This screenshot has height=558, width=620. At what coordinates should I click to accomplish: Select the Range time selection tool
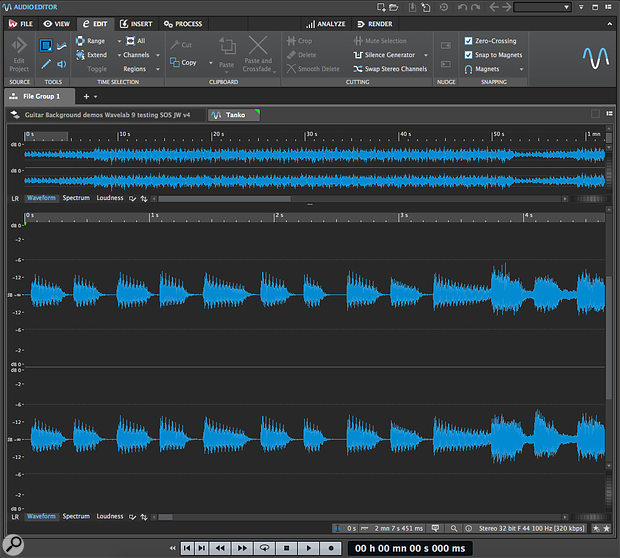coord(90,41)
